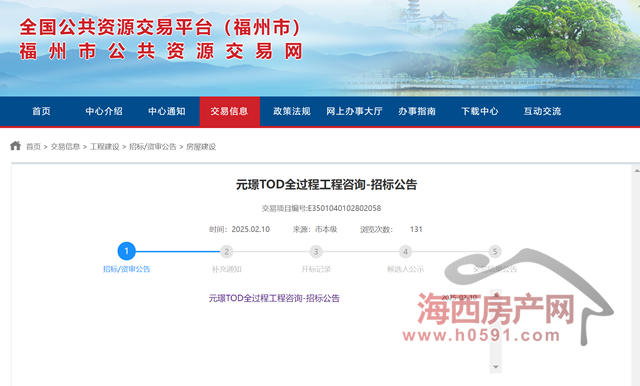Select step 1 circle 招标/资审公告
640x386 pixels.
click(x=127, y=251)
